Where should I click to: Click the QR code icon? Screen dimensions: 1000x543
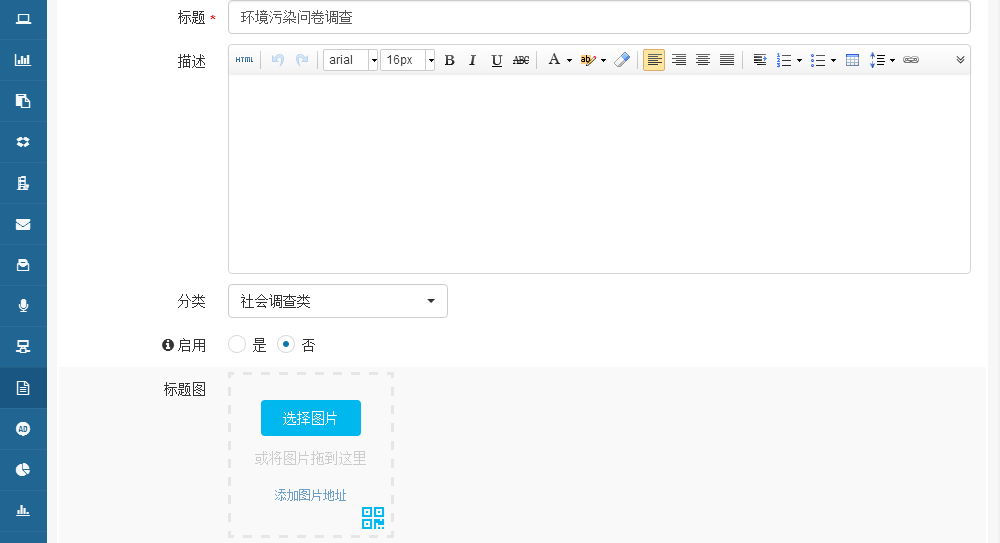(x=373, y=518)
